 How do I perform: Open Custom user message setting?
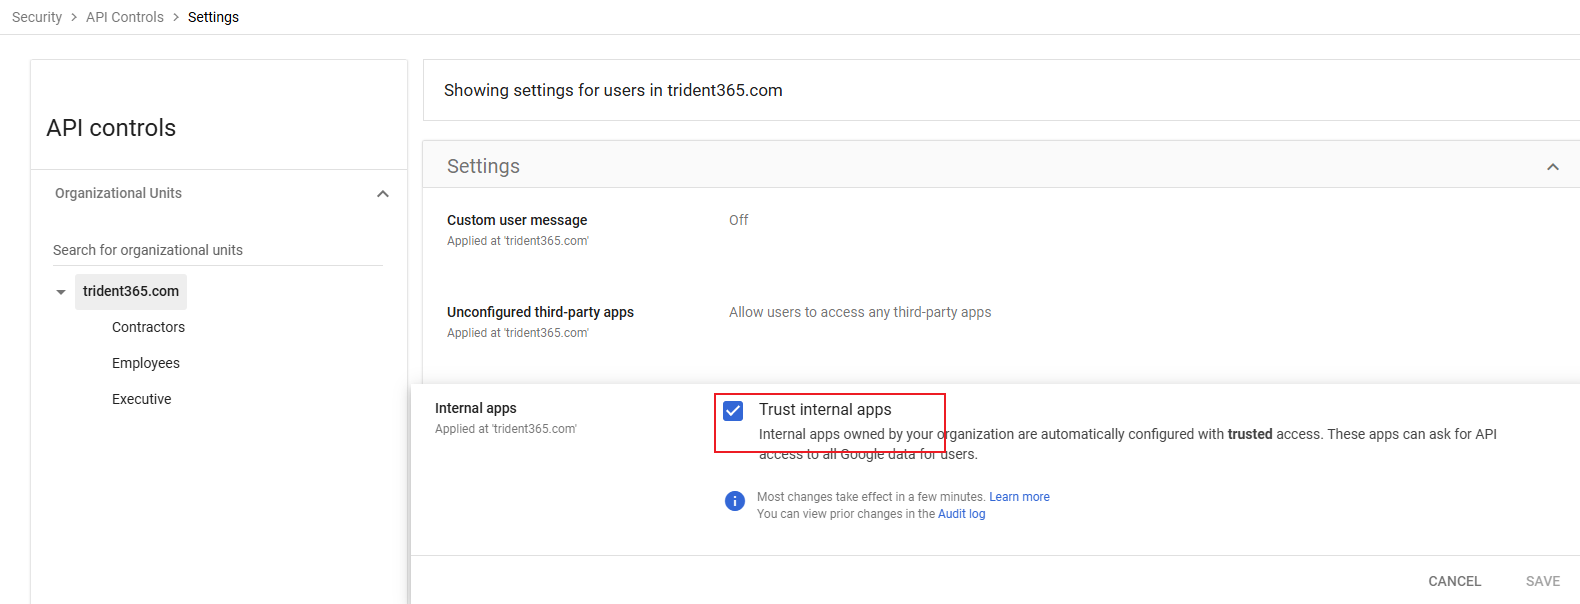coord(517,220)
